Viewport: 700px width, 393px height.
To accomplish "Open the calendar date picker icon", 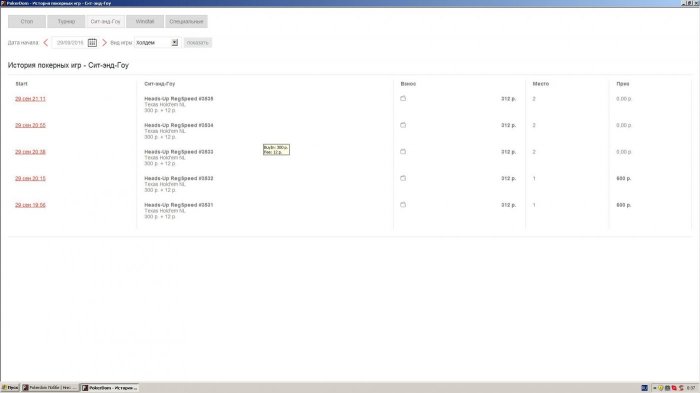I will tap(92, 42).
